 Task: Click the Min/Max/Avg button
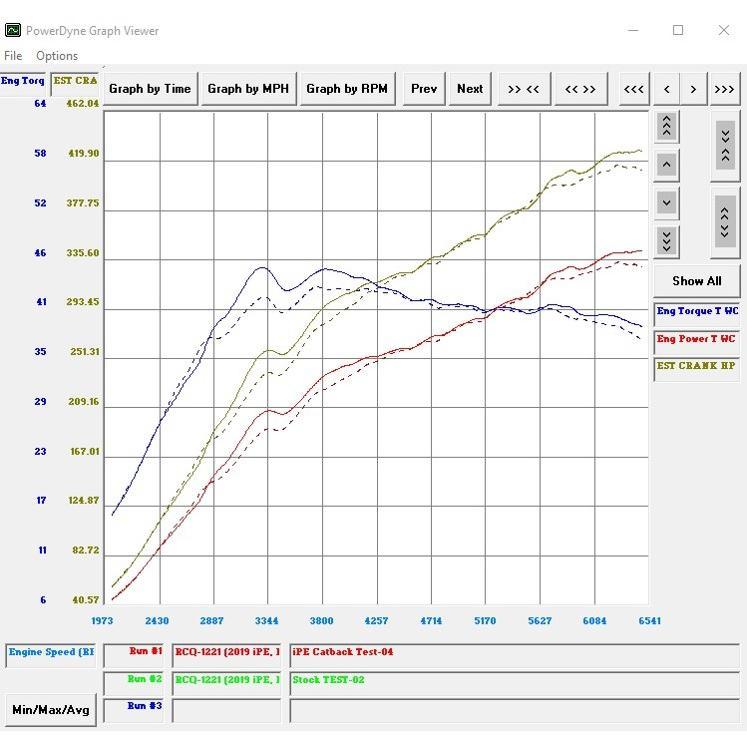tap(51, 710)
